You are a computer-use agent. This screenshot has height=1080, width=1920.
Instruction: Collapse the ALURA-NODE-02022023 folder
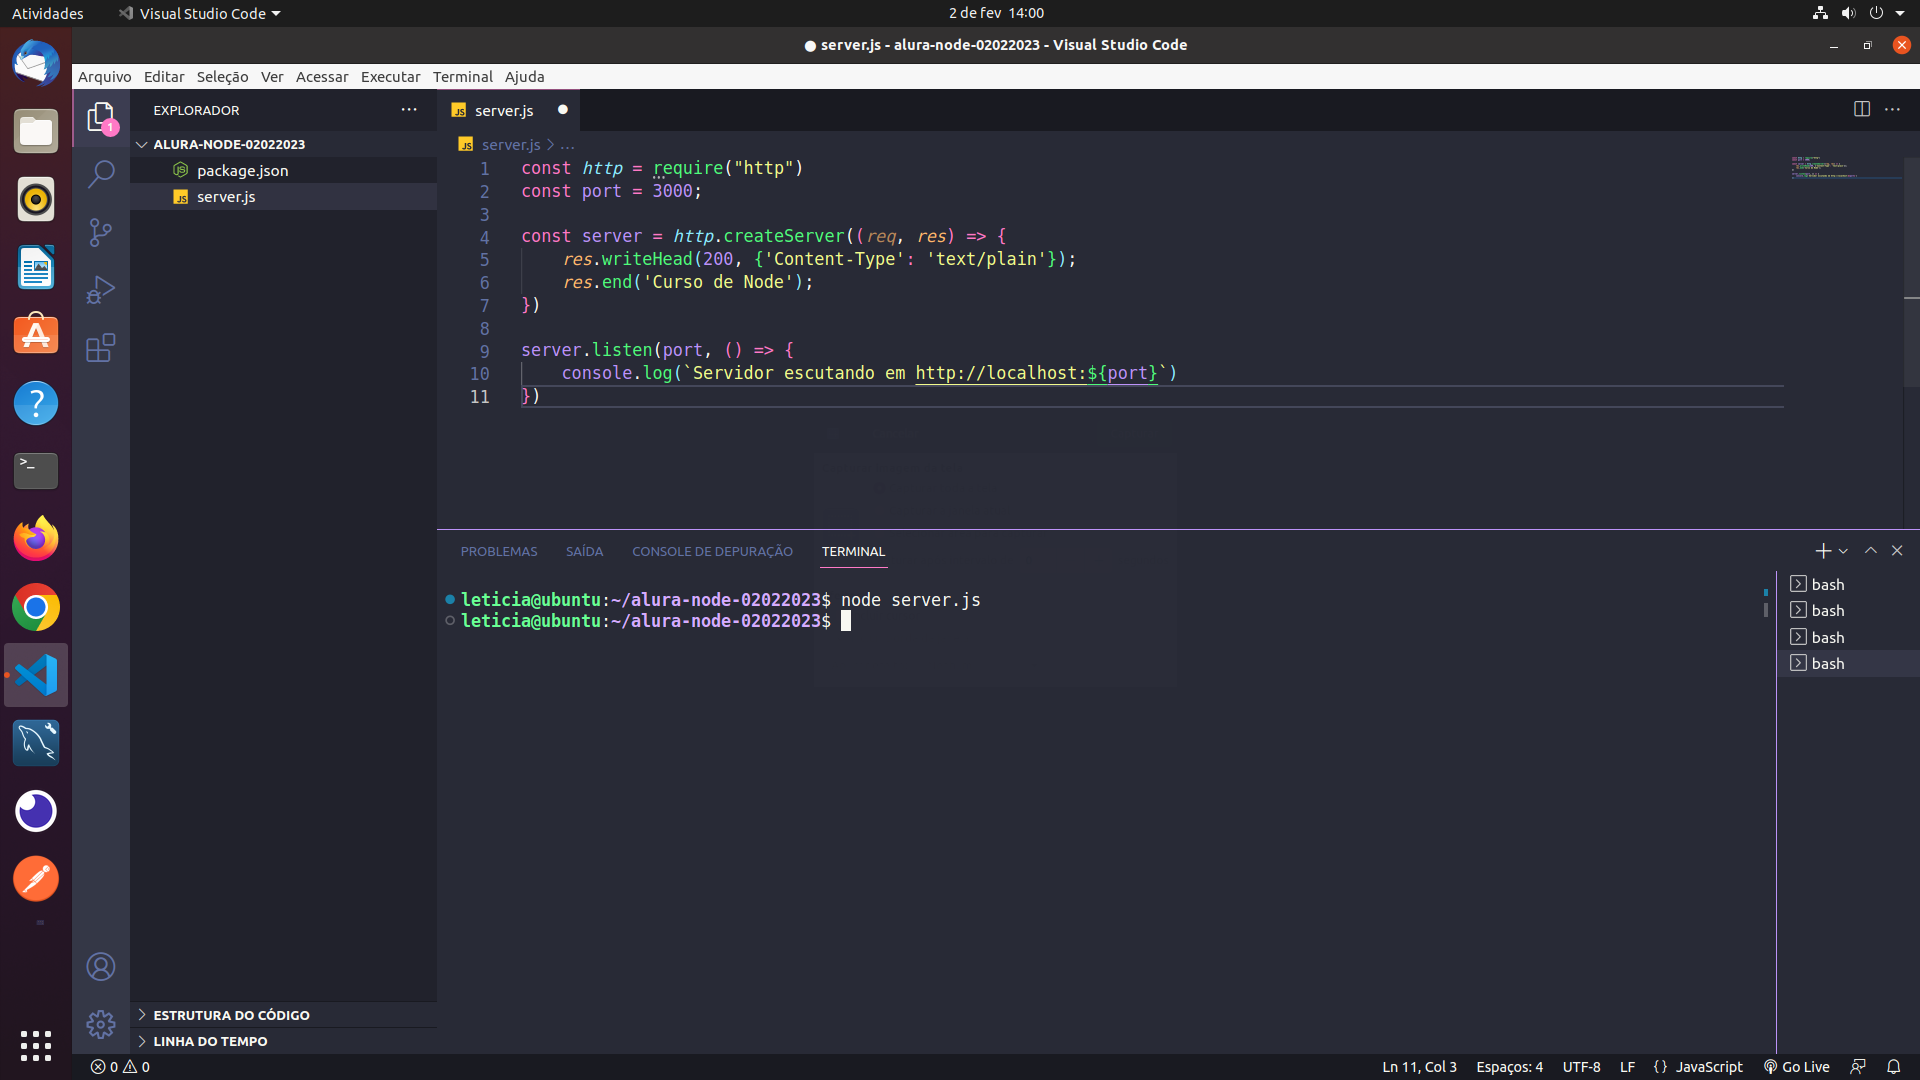click(x=284, y=144)
